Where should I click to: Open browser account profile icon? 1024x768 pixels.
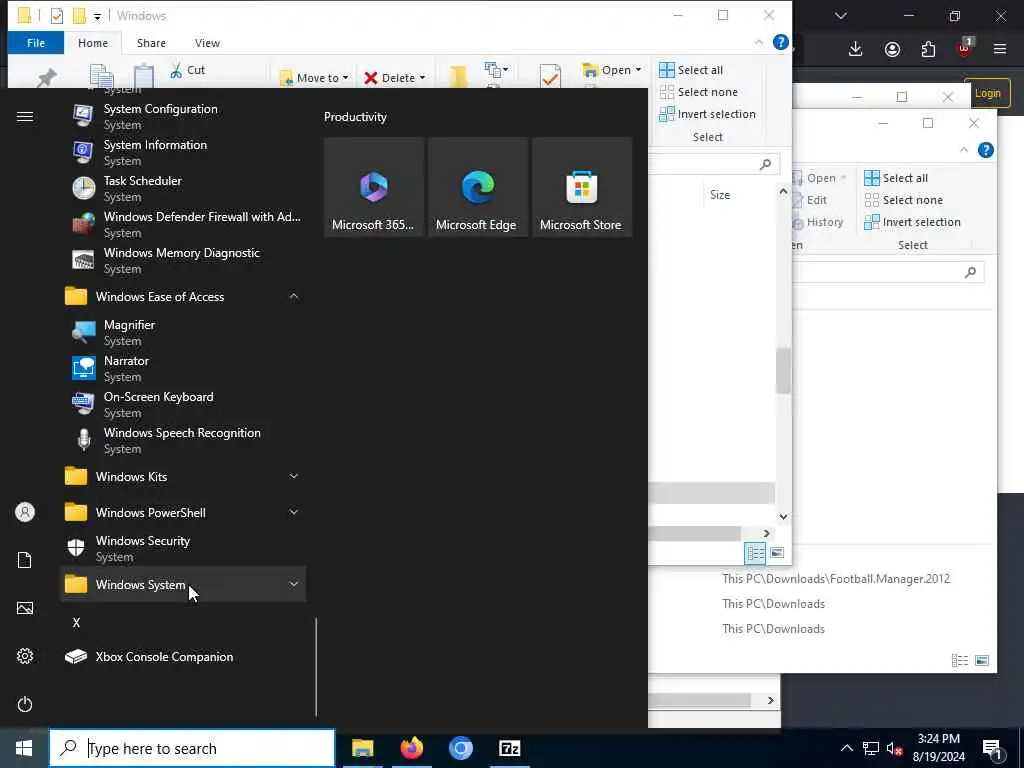click(x=892, y=49)
